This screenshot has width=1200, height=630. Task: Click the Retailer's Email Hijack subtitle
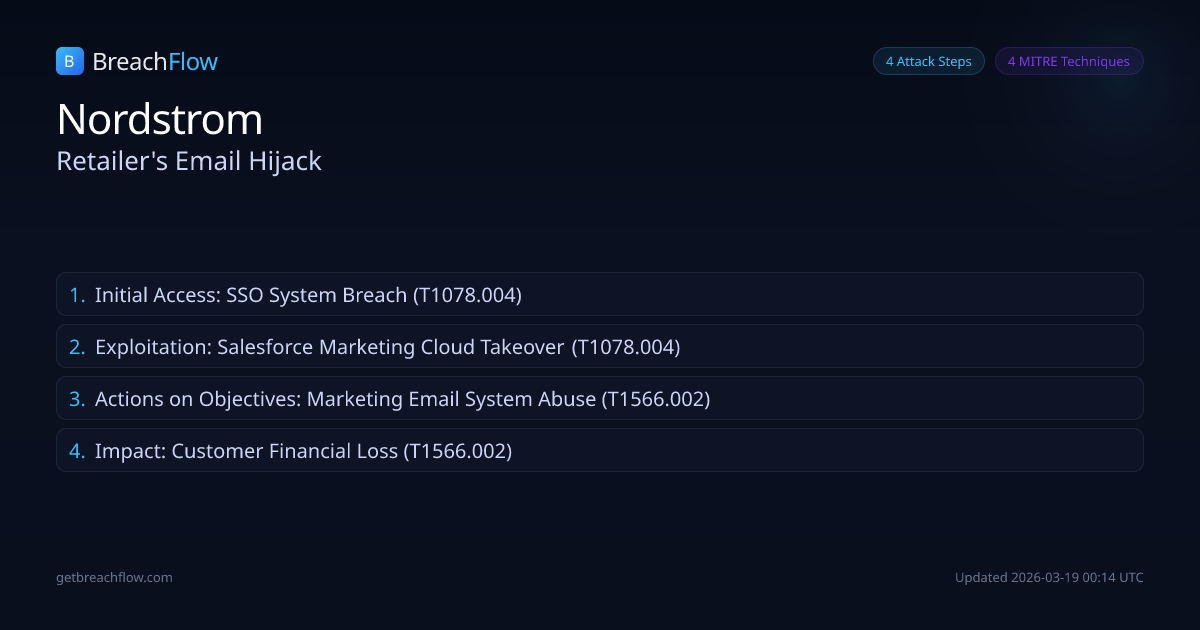(x=189, y=161)
